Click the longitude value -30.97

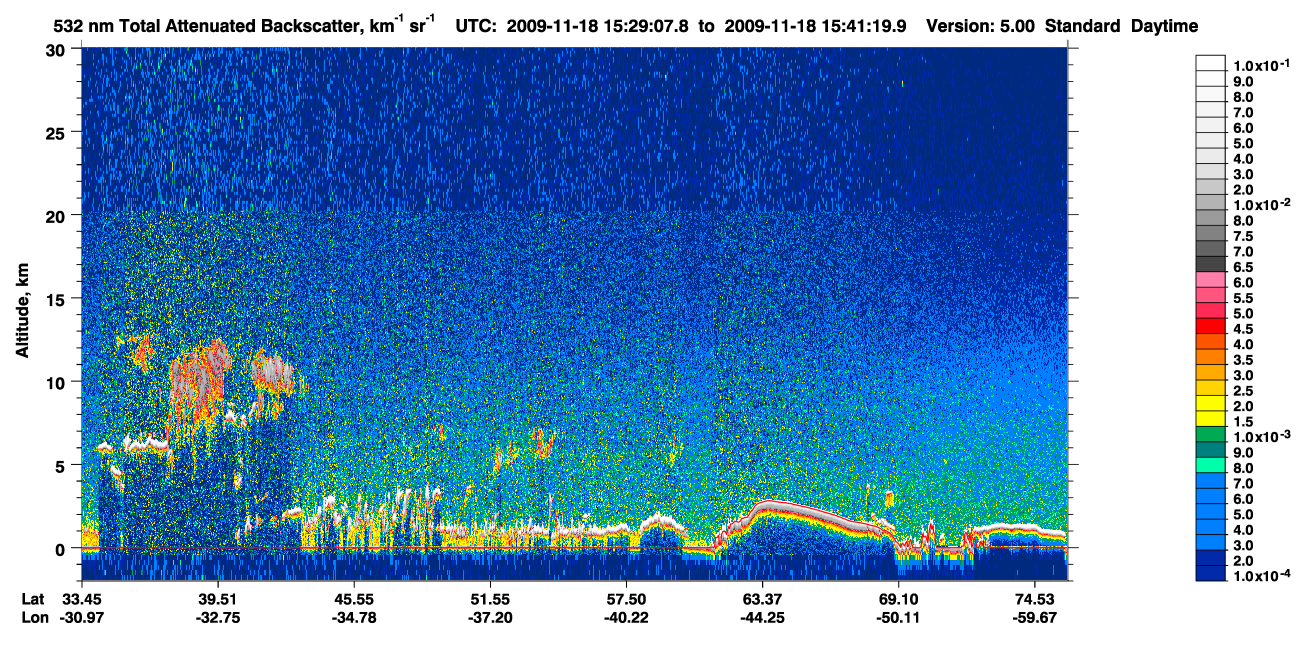click(x=81, y=617)
